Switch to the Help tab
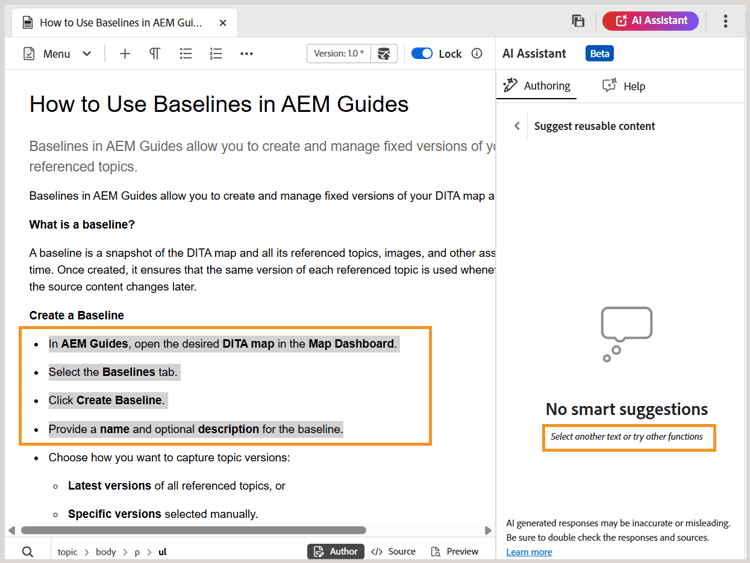The width and height of the screenshot is (750, 563). coord(624,86)
